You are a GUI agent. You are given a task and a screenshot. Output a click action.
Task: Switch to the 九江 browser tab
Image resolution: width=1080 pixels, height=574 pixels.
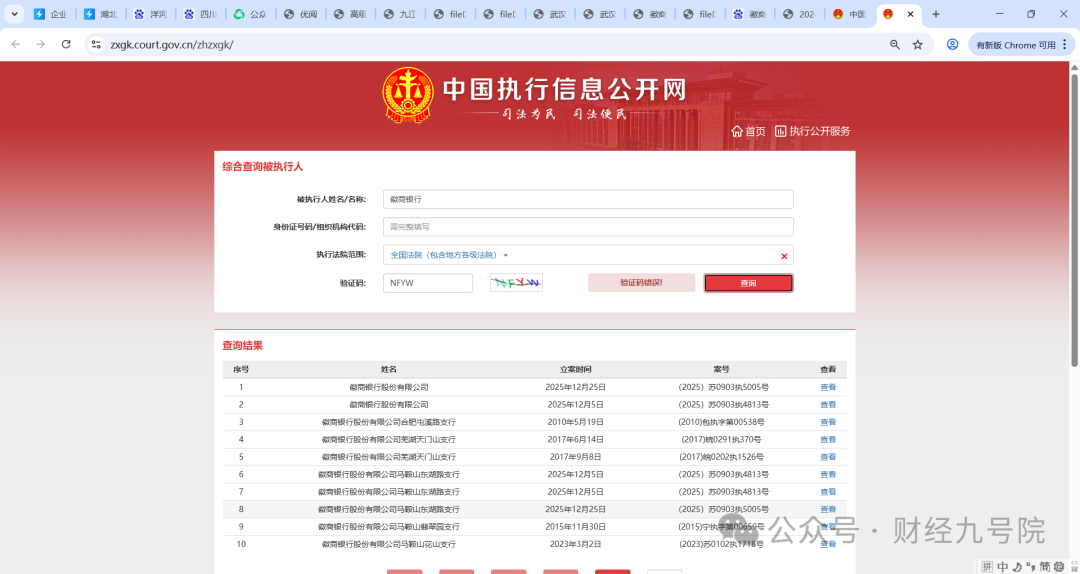pyautogui.click(x=400, y=14)
